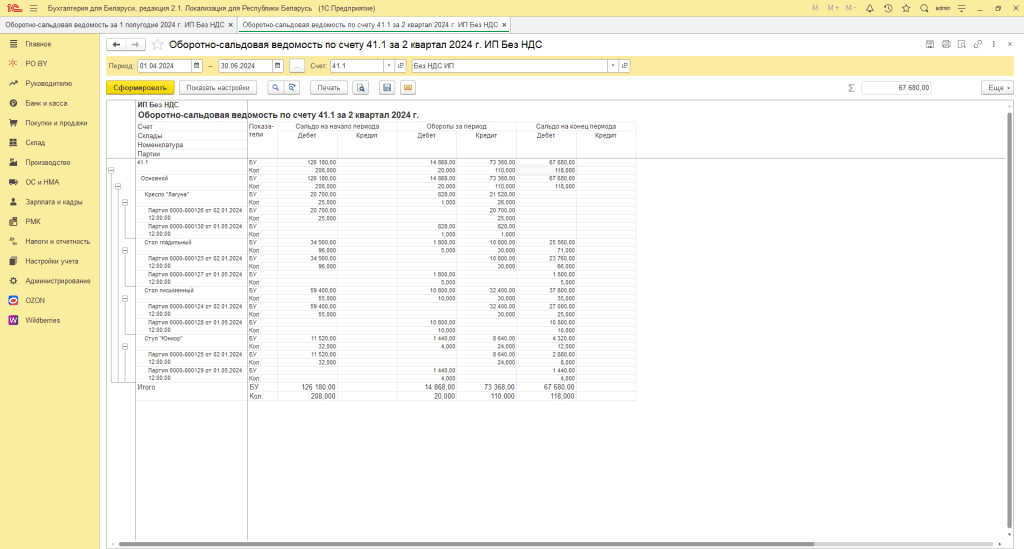Send report by email envelope icon
Viewport: 1024px width, 549px height.
click(408, 87)
